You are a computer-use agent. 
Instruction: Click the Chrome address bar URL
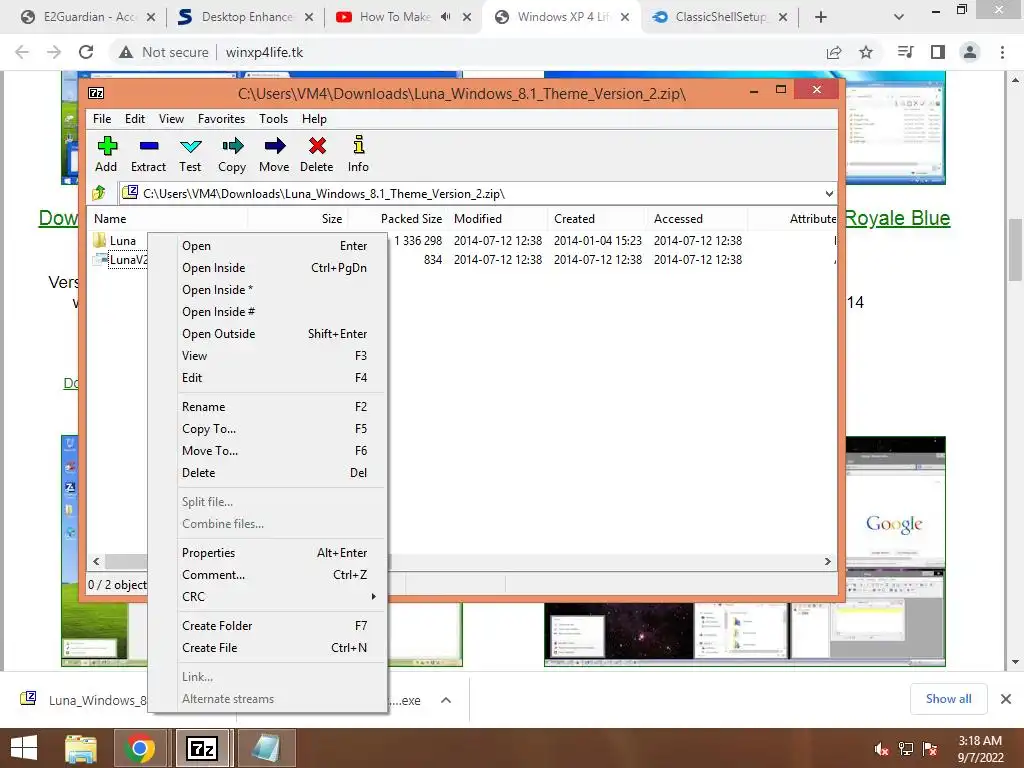pos(264,52)
